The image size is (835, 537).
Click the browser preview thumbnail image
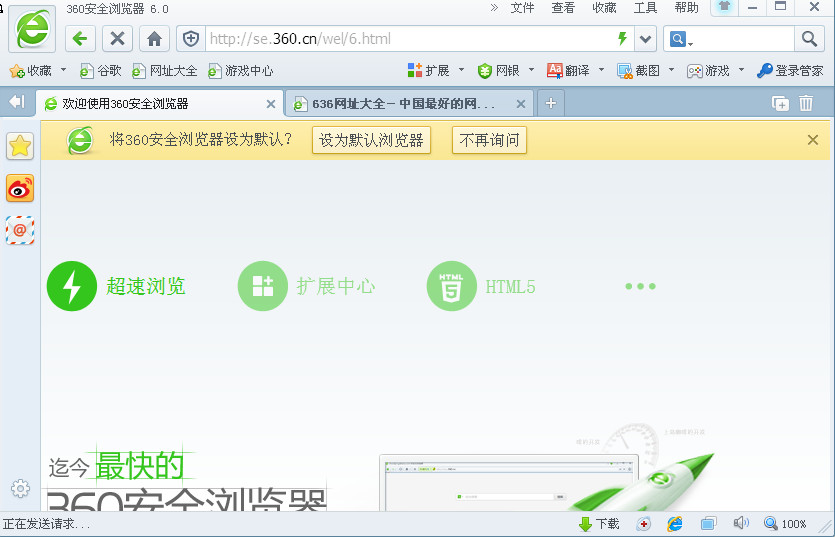click(509, 483)
